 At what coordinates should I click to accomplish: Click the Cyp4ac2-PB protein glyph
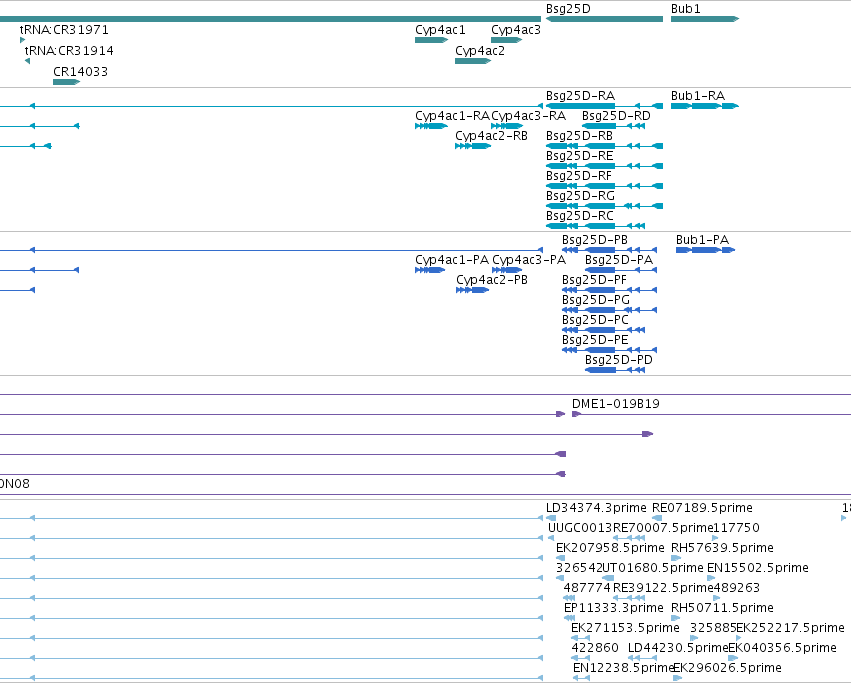click(x=472, y=290)
